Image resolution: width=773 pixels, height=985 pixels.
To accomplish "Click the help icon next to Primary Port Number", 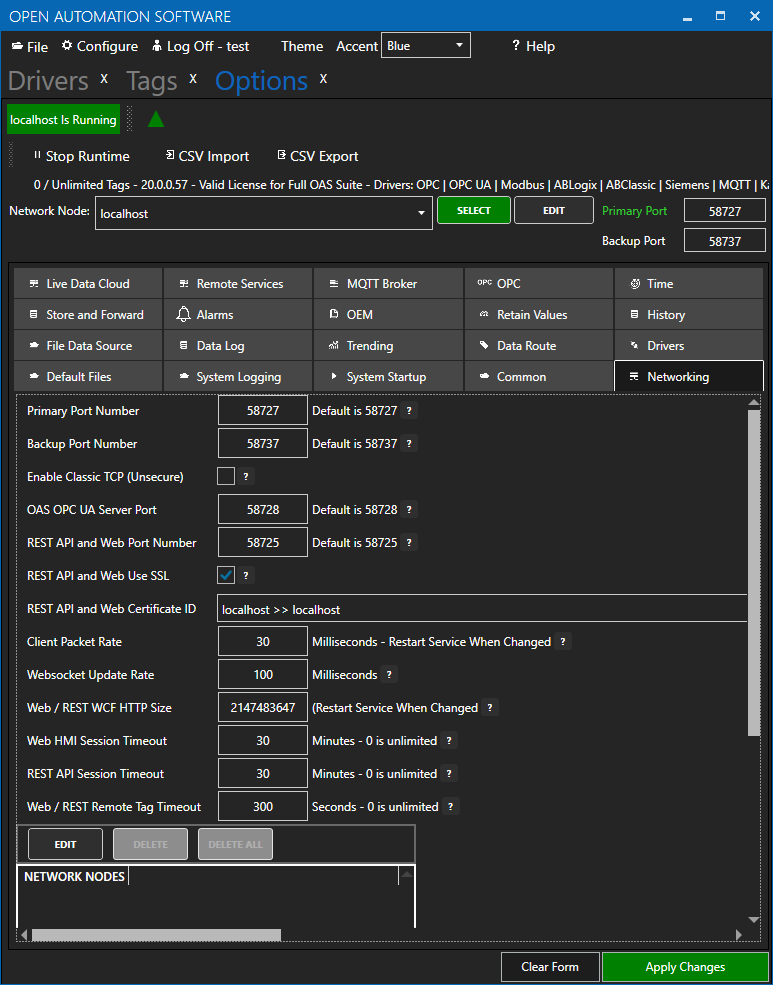I will click(408, 411).
